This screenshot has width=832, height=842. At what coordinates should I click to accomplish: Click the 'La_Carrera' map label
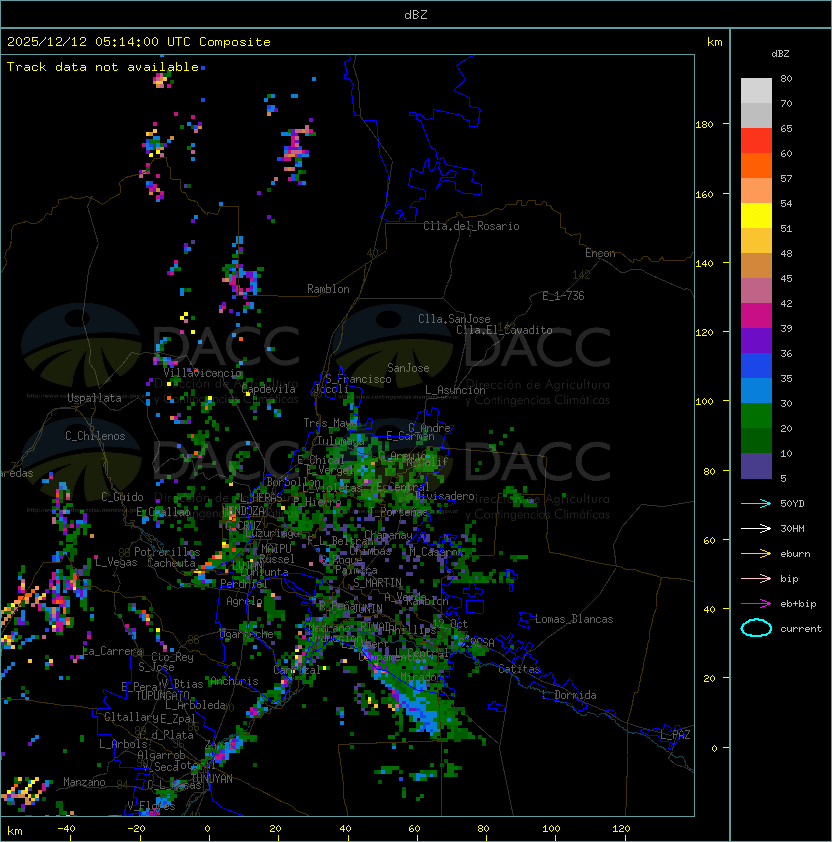click(113, 651)
